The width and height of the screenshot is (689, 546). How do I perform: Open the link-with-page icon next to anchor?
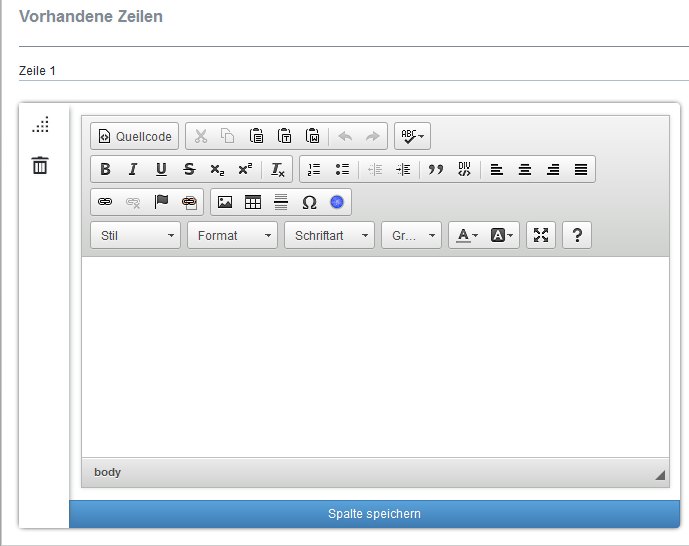189,202
